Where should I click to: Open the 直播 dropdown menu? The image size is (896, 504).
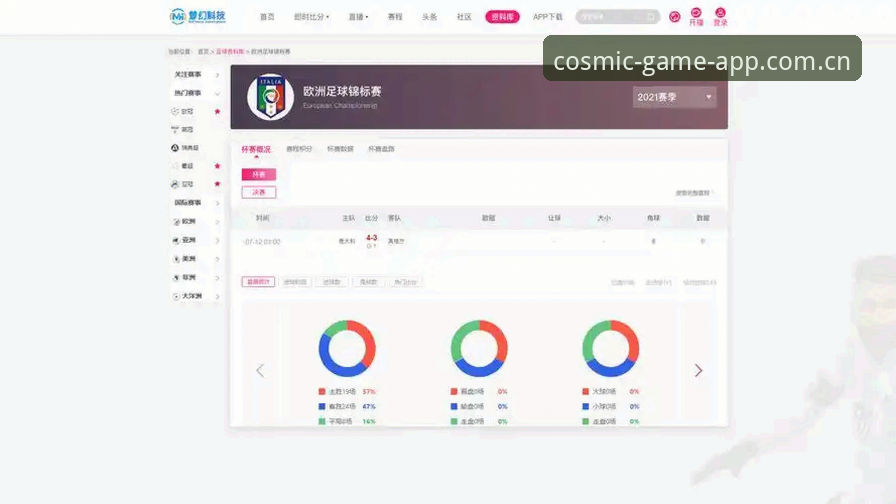[358, 17]
